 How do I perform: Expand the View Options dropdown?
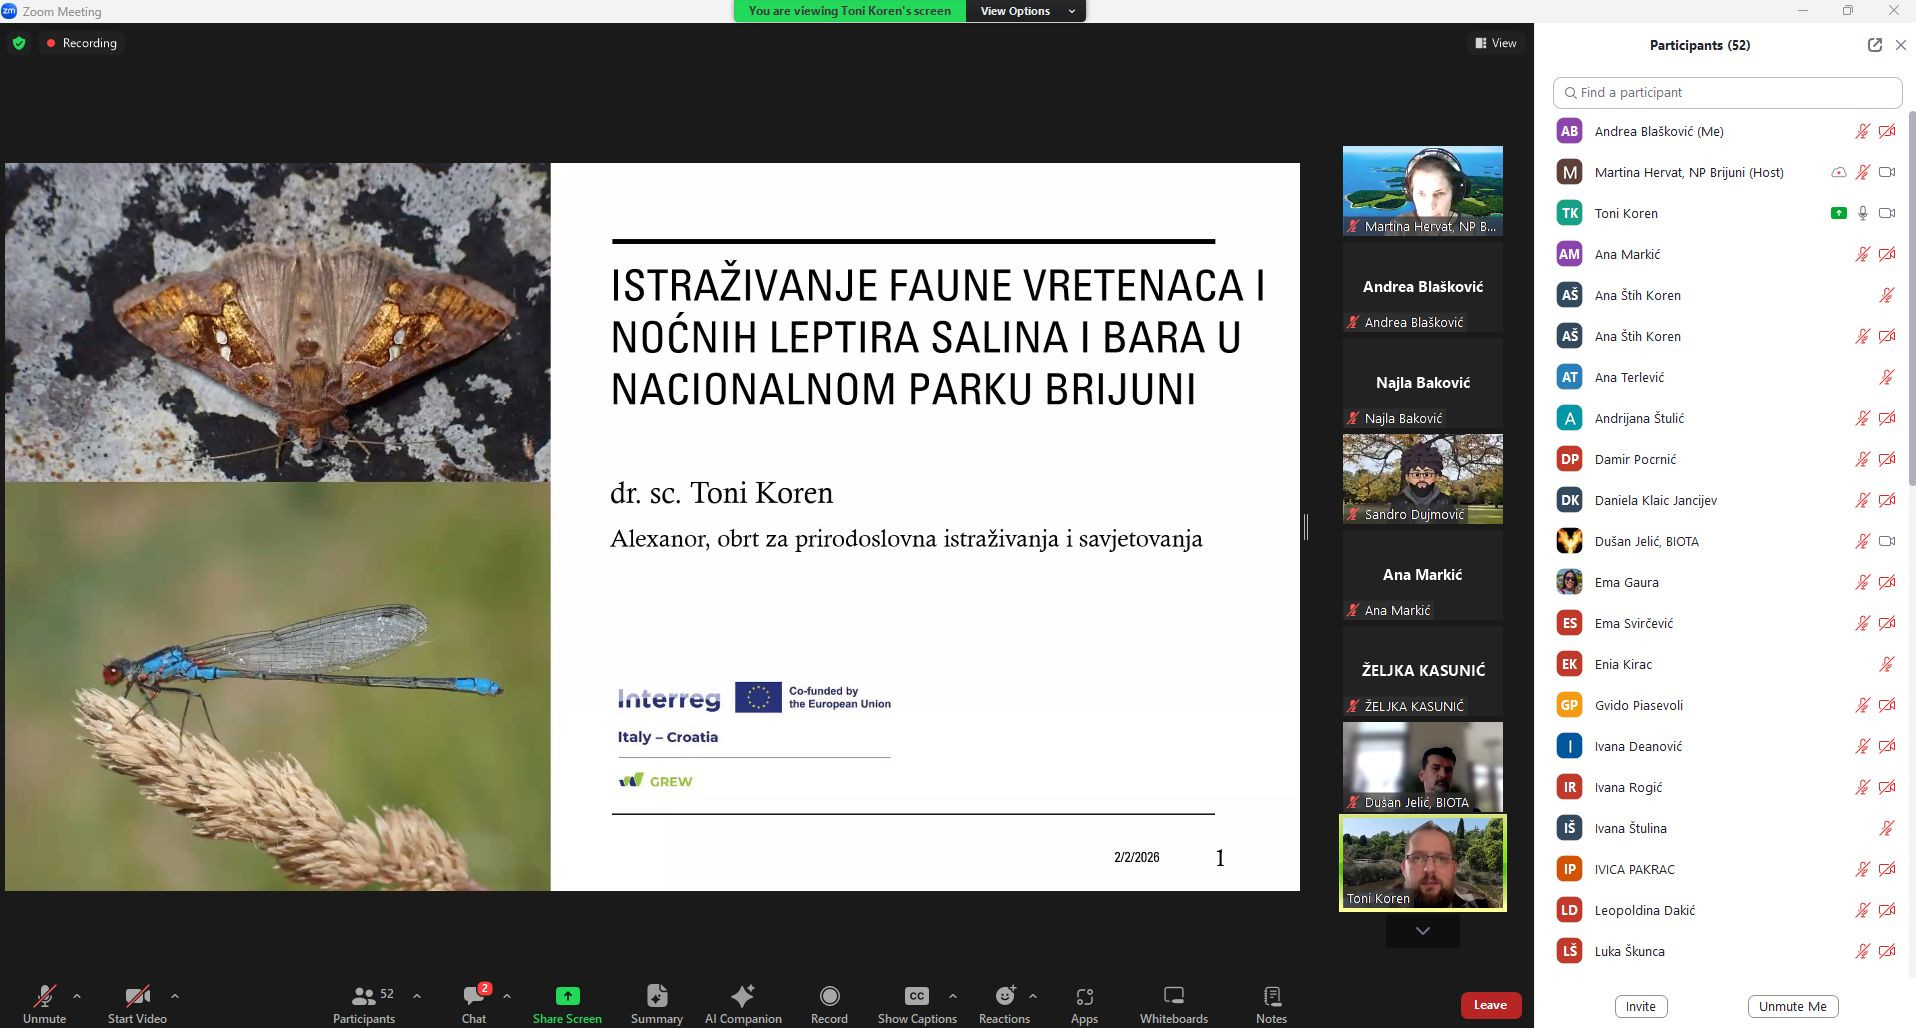[x=1025, y=11]
